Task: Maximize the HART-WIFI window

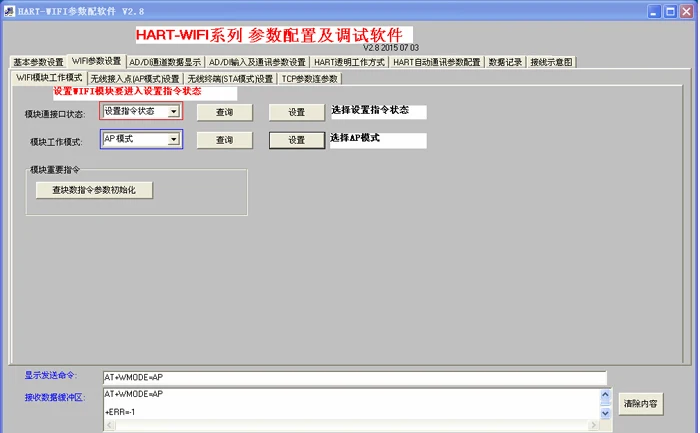Action: tap(671, 12)
